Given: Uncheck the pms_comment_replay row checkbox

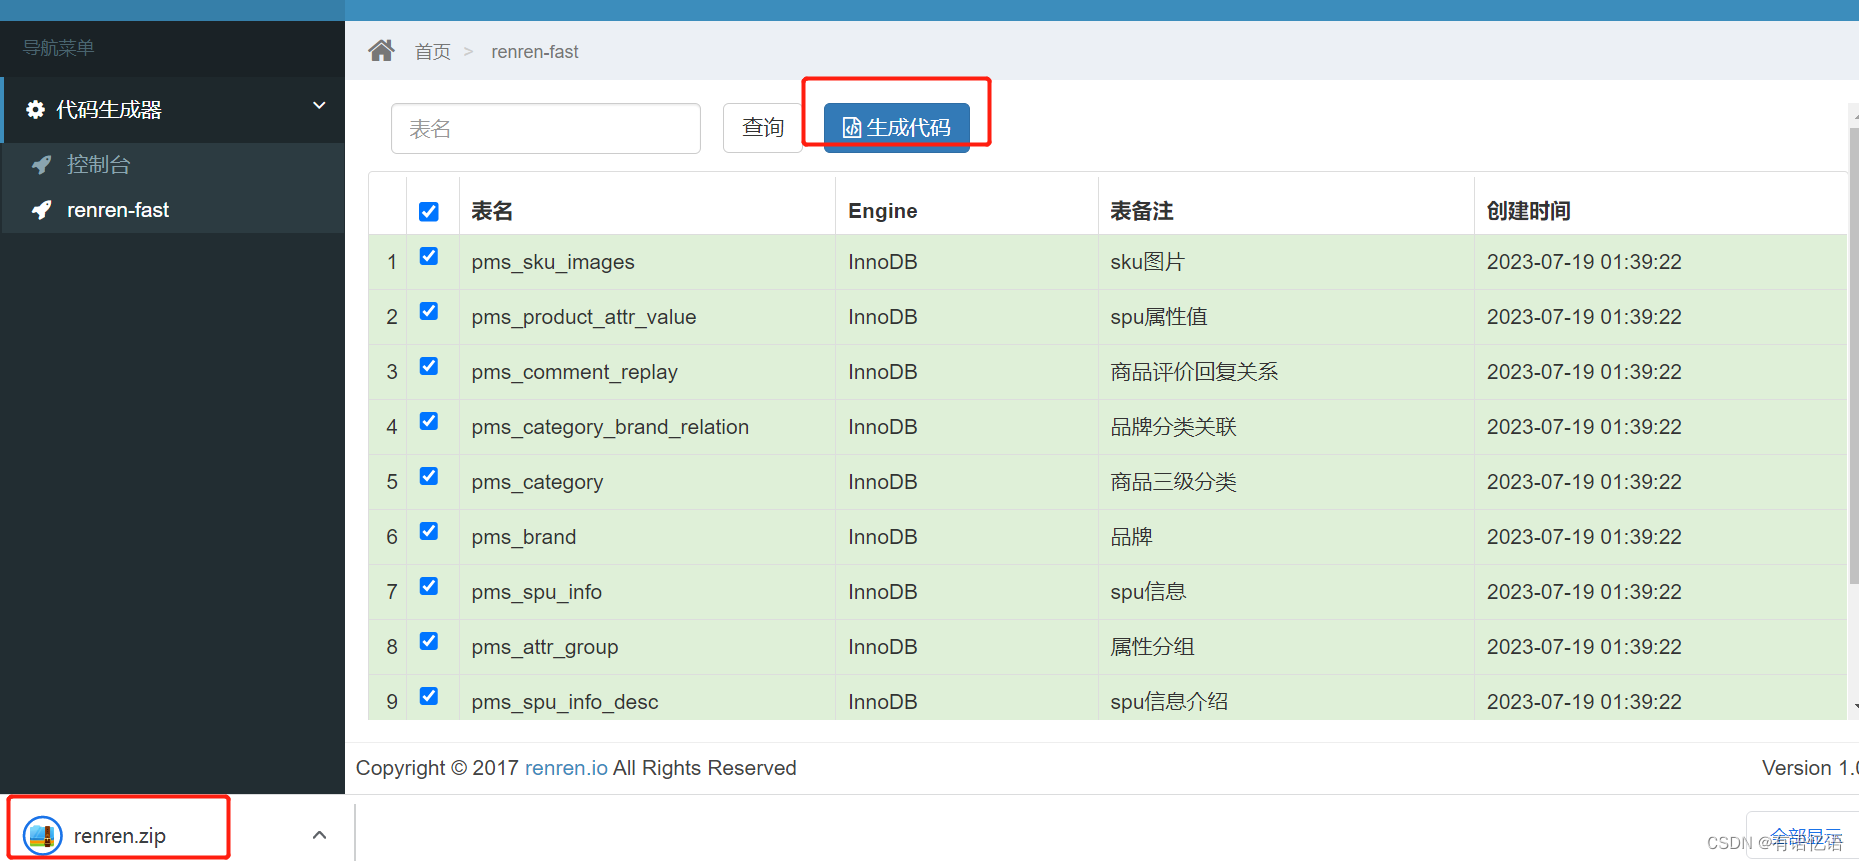Looking at the screenshot, I should pos(429,366).
